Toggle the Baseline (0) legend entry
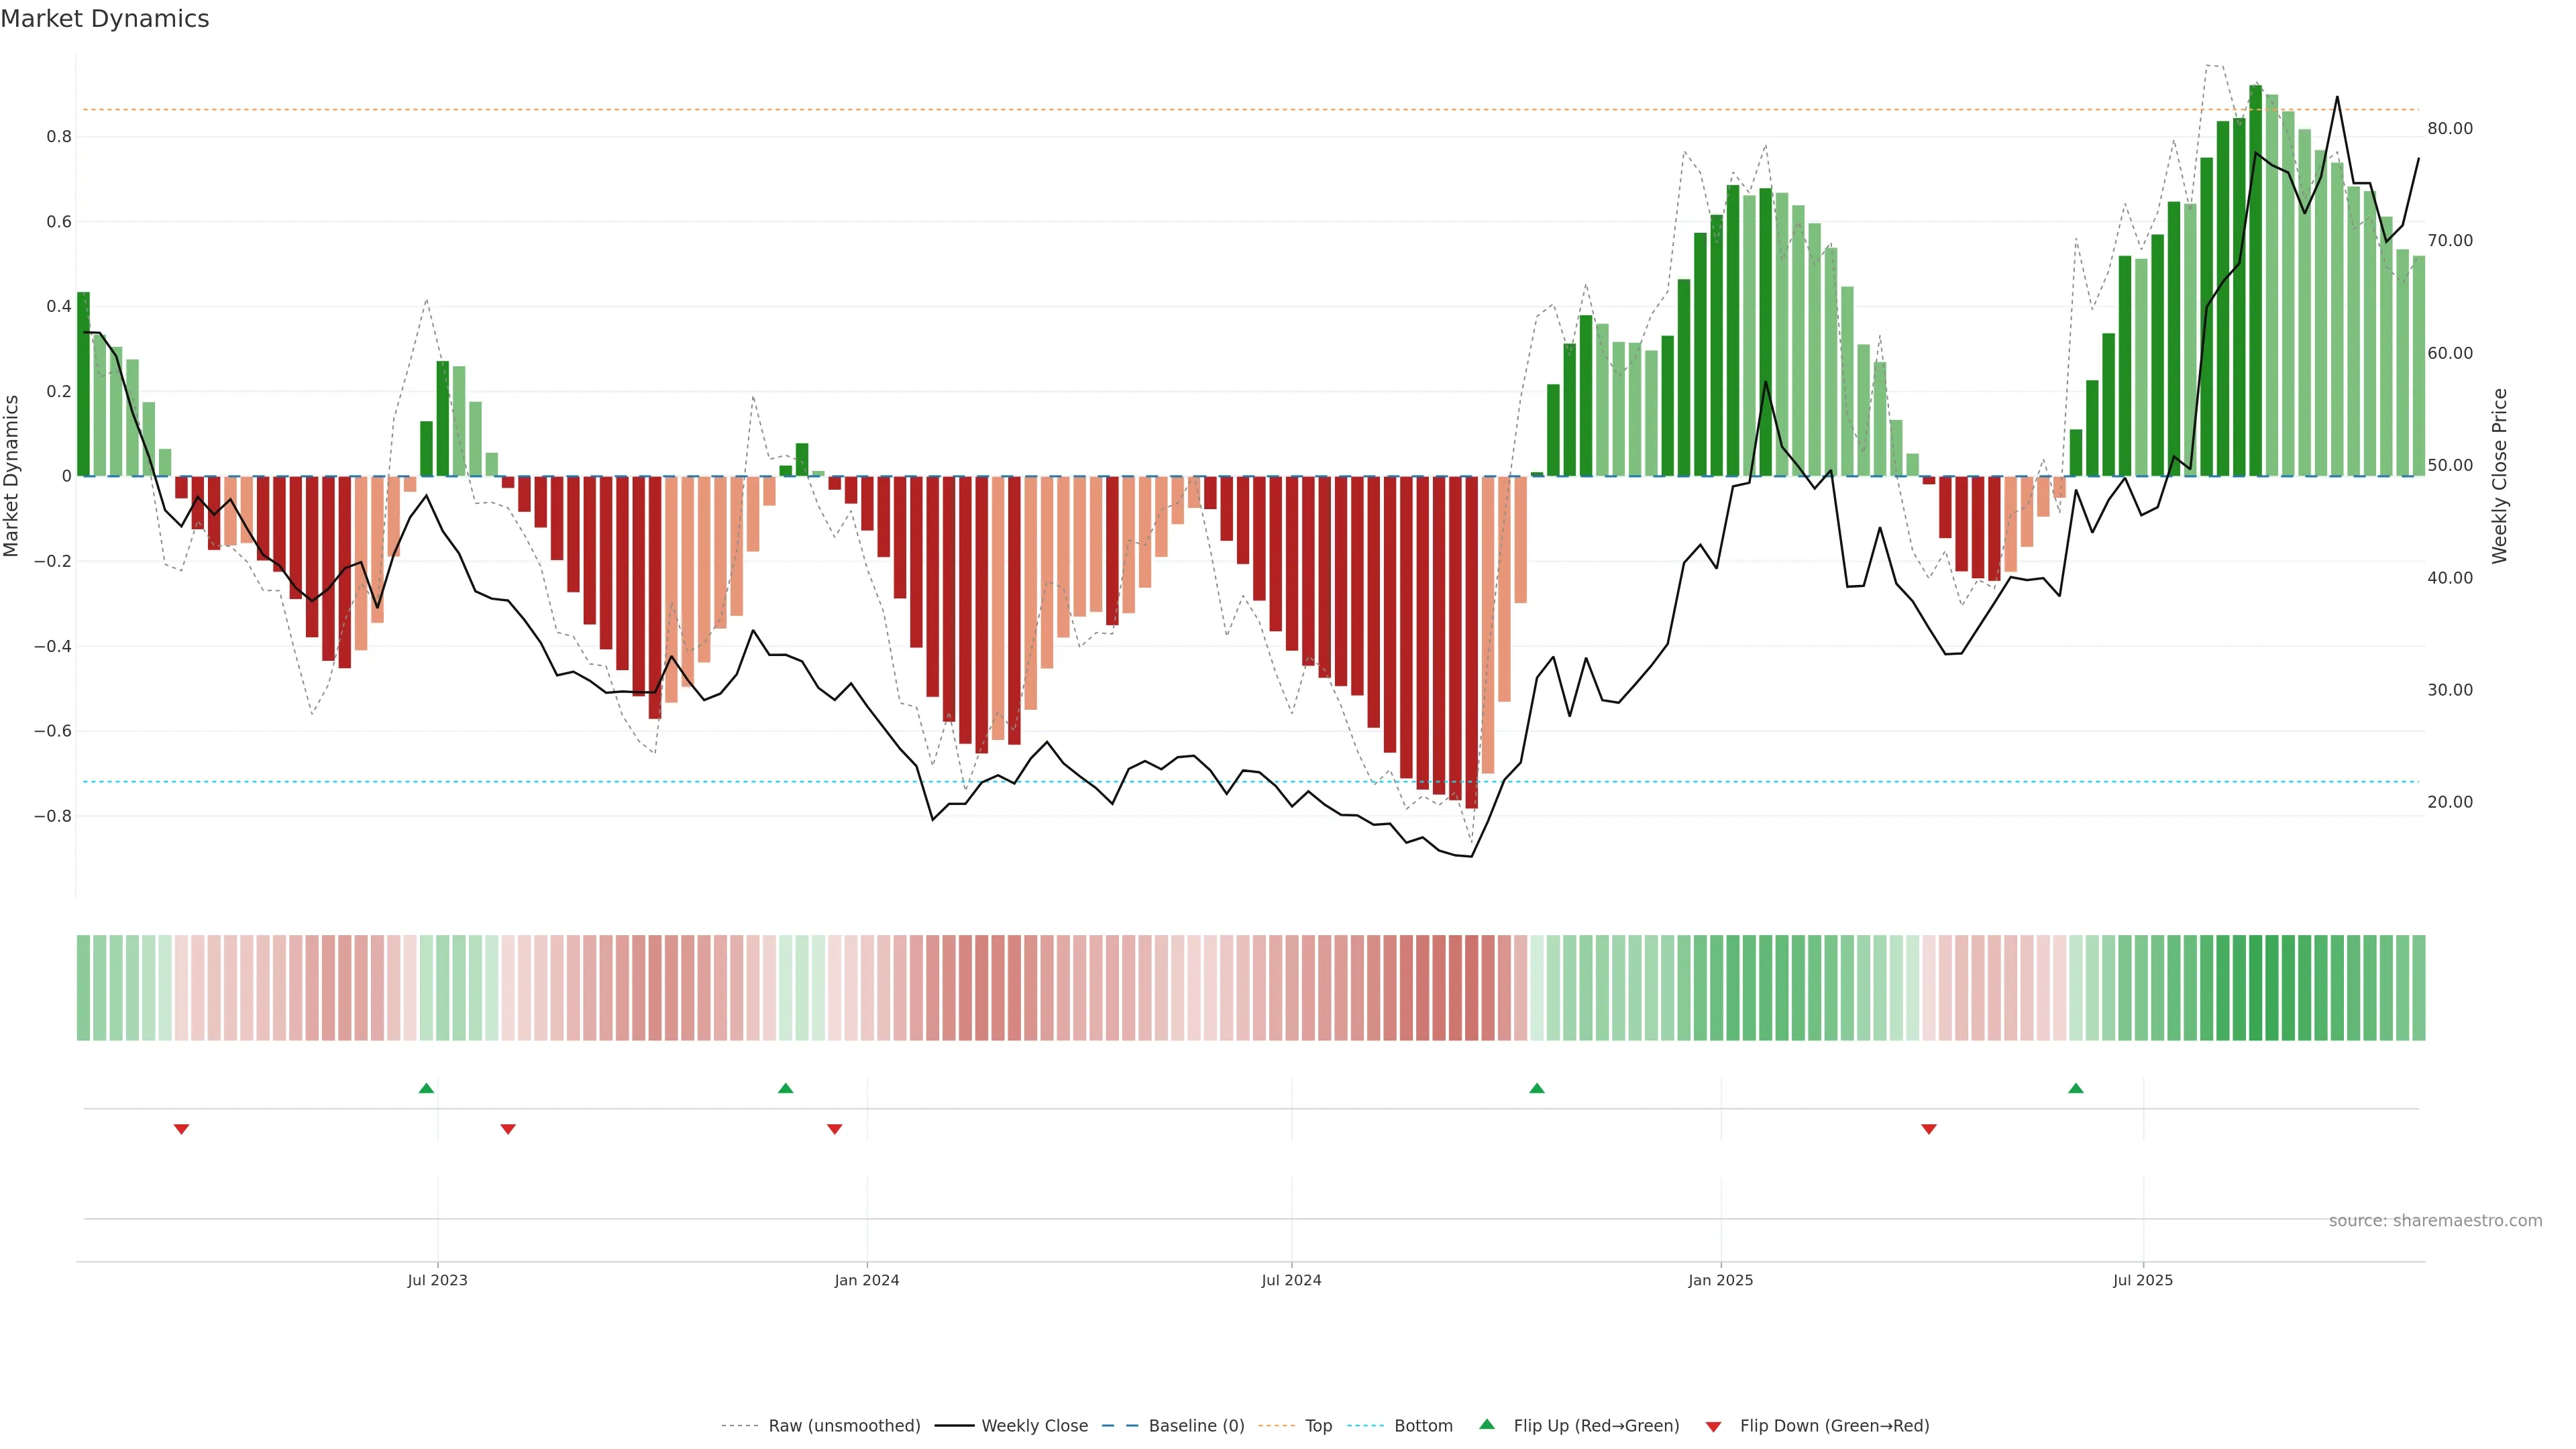The width and height of the screenshot is (2576, 1449). coord(1196,1426)
